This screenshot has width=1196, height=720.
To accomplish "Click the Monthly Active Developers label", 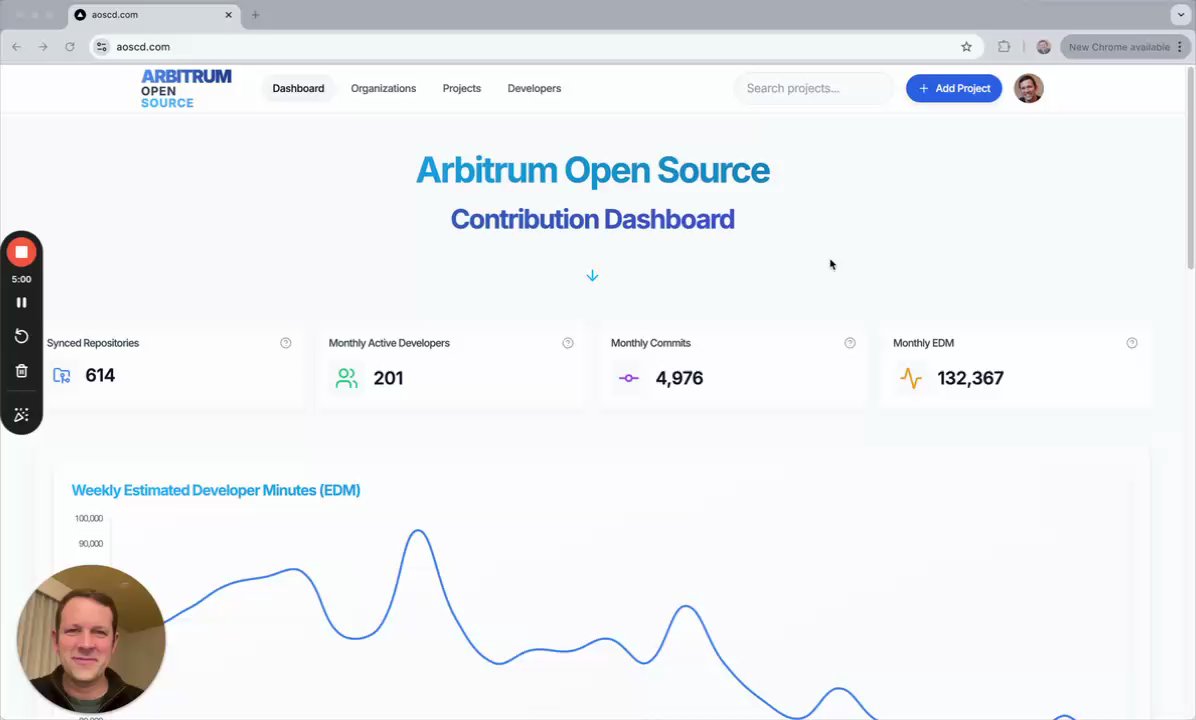I will click(389, 343).
